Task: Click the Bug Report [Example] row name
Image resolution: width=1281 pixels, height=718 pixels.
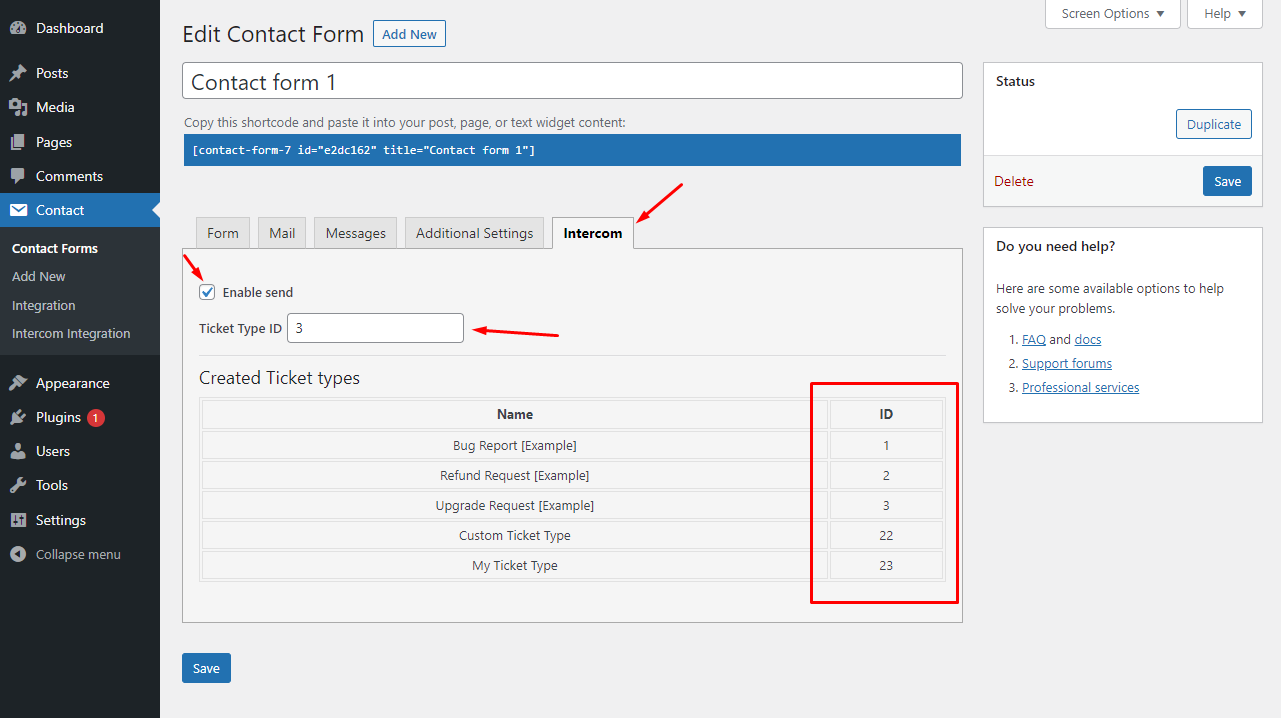Action: click(515, 445)
